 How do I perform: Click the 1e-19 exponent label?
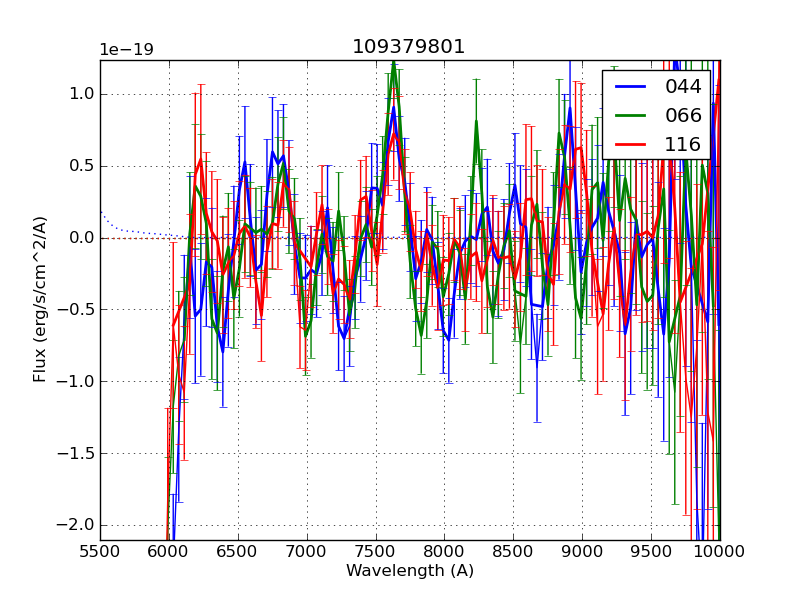[x=126, y=50]
